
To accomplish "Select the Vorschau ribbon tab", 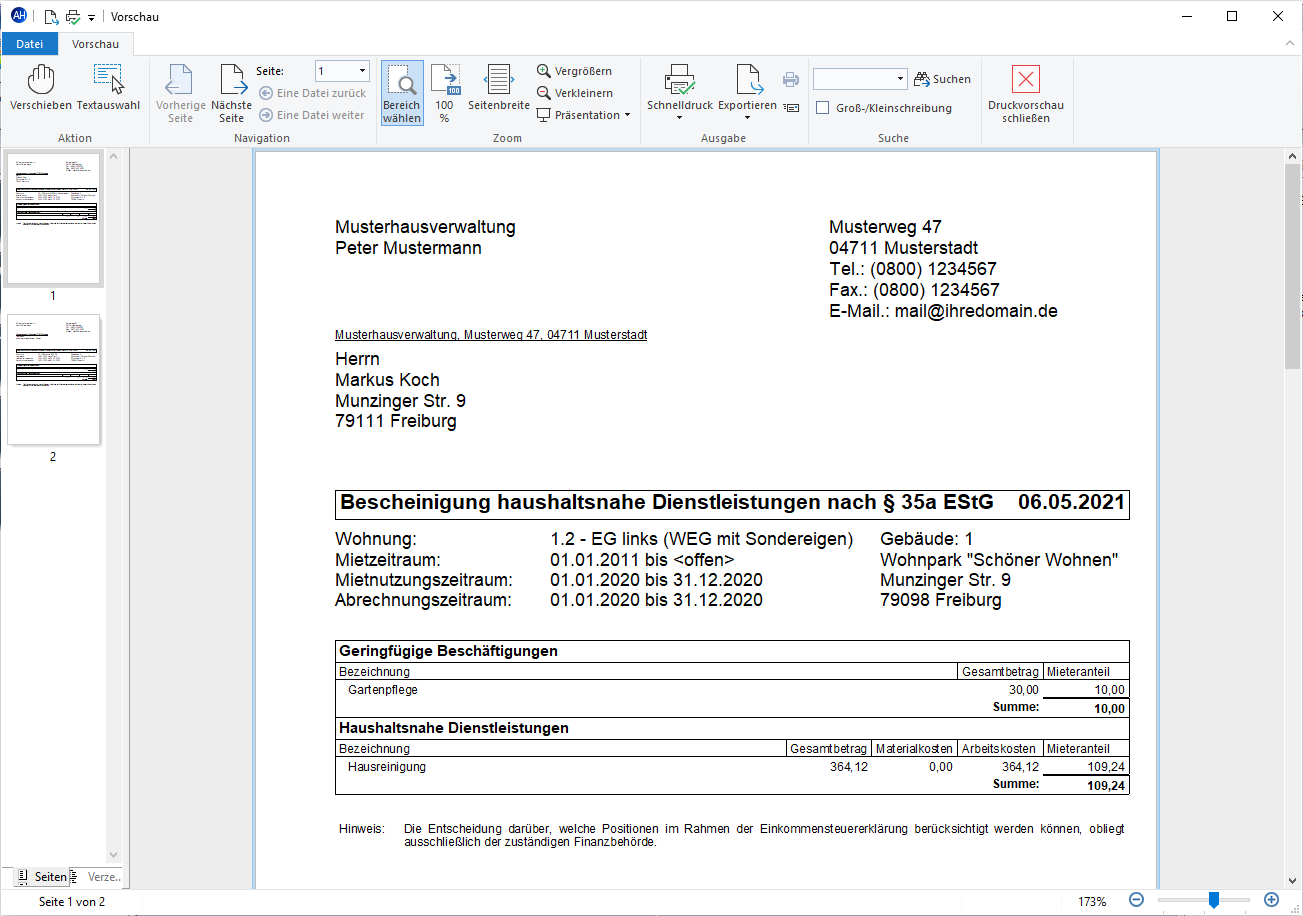I will tap(96, 44).
